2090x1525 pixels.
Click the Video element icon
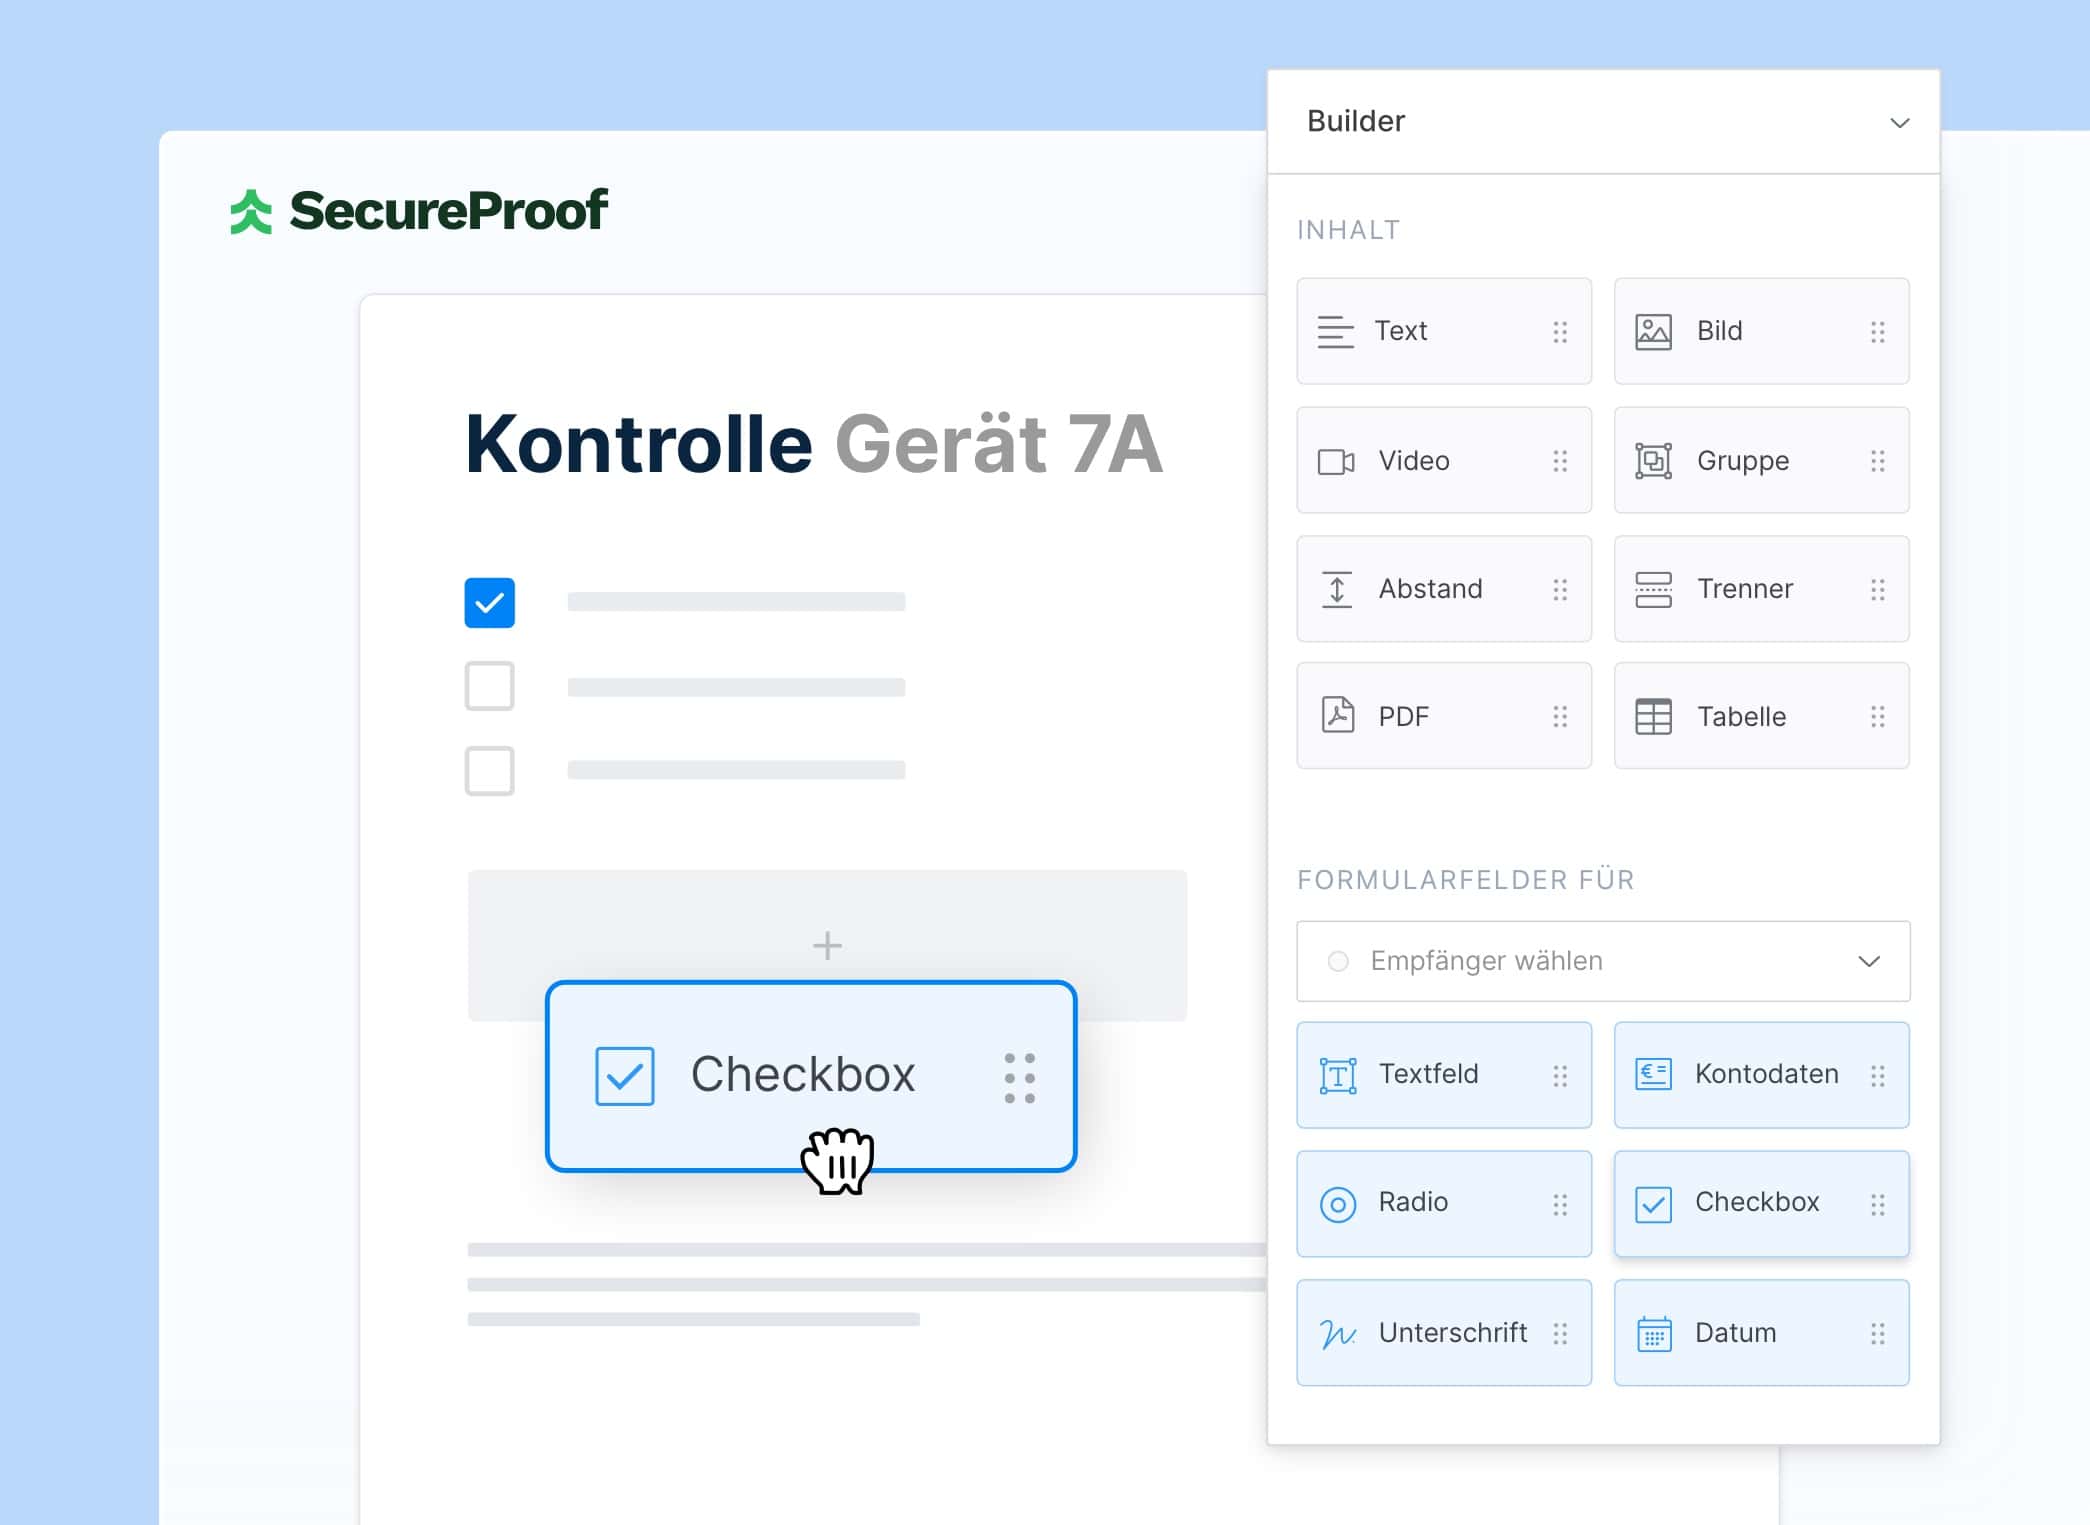point(1335,461)
